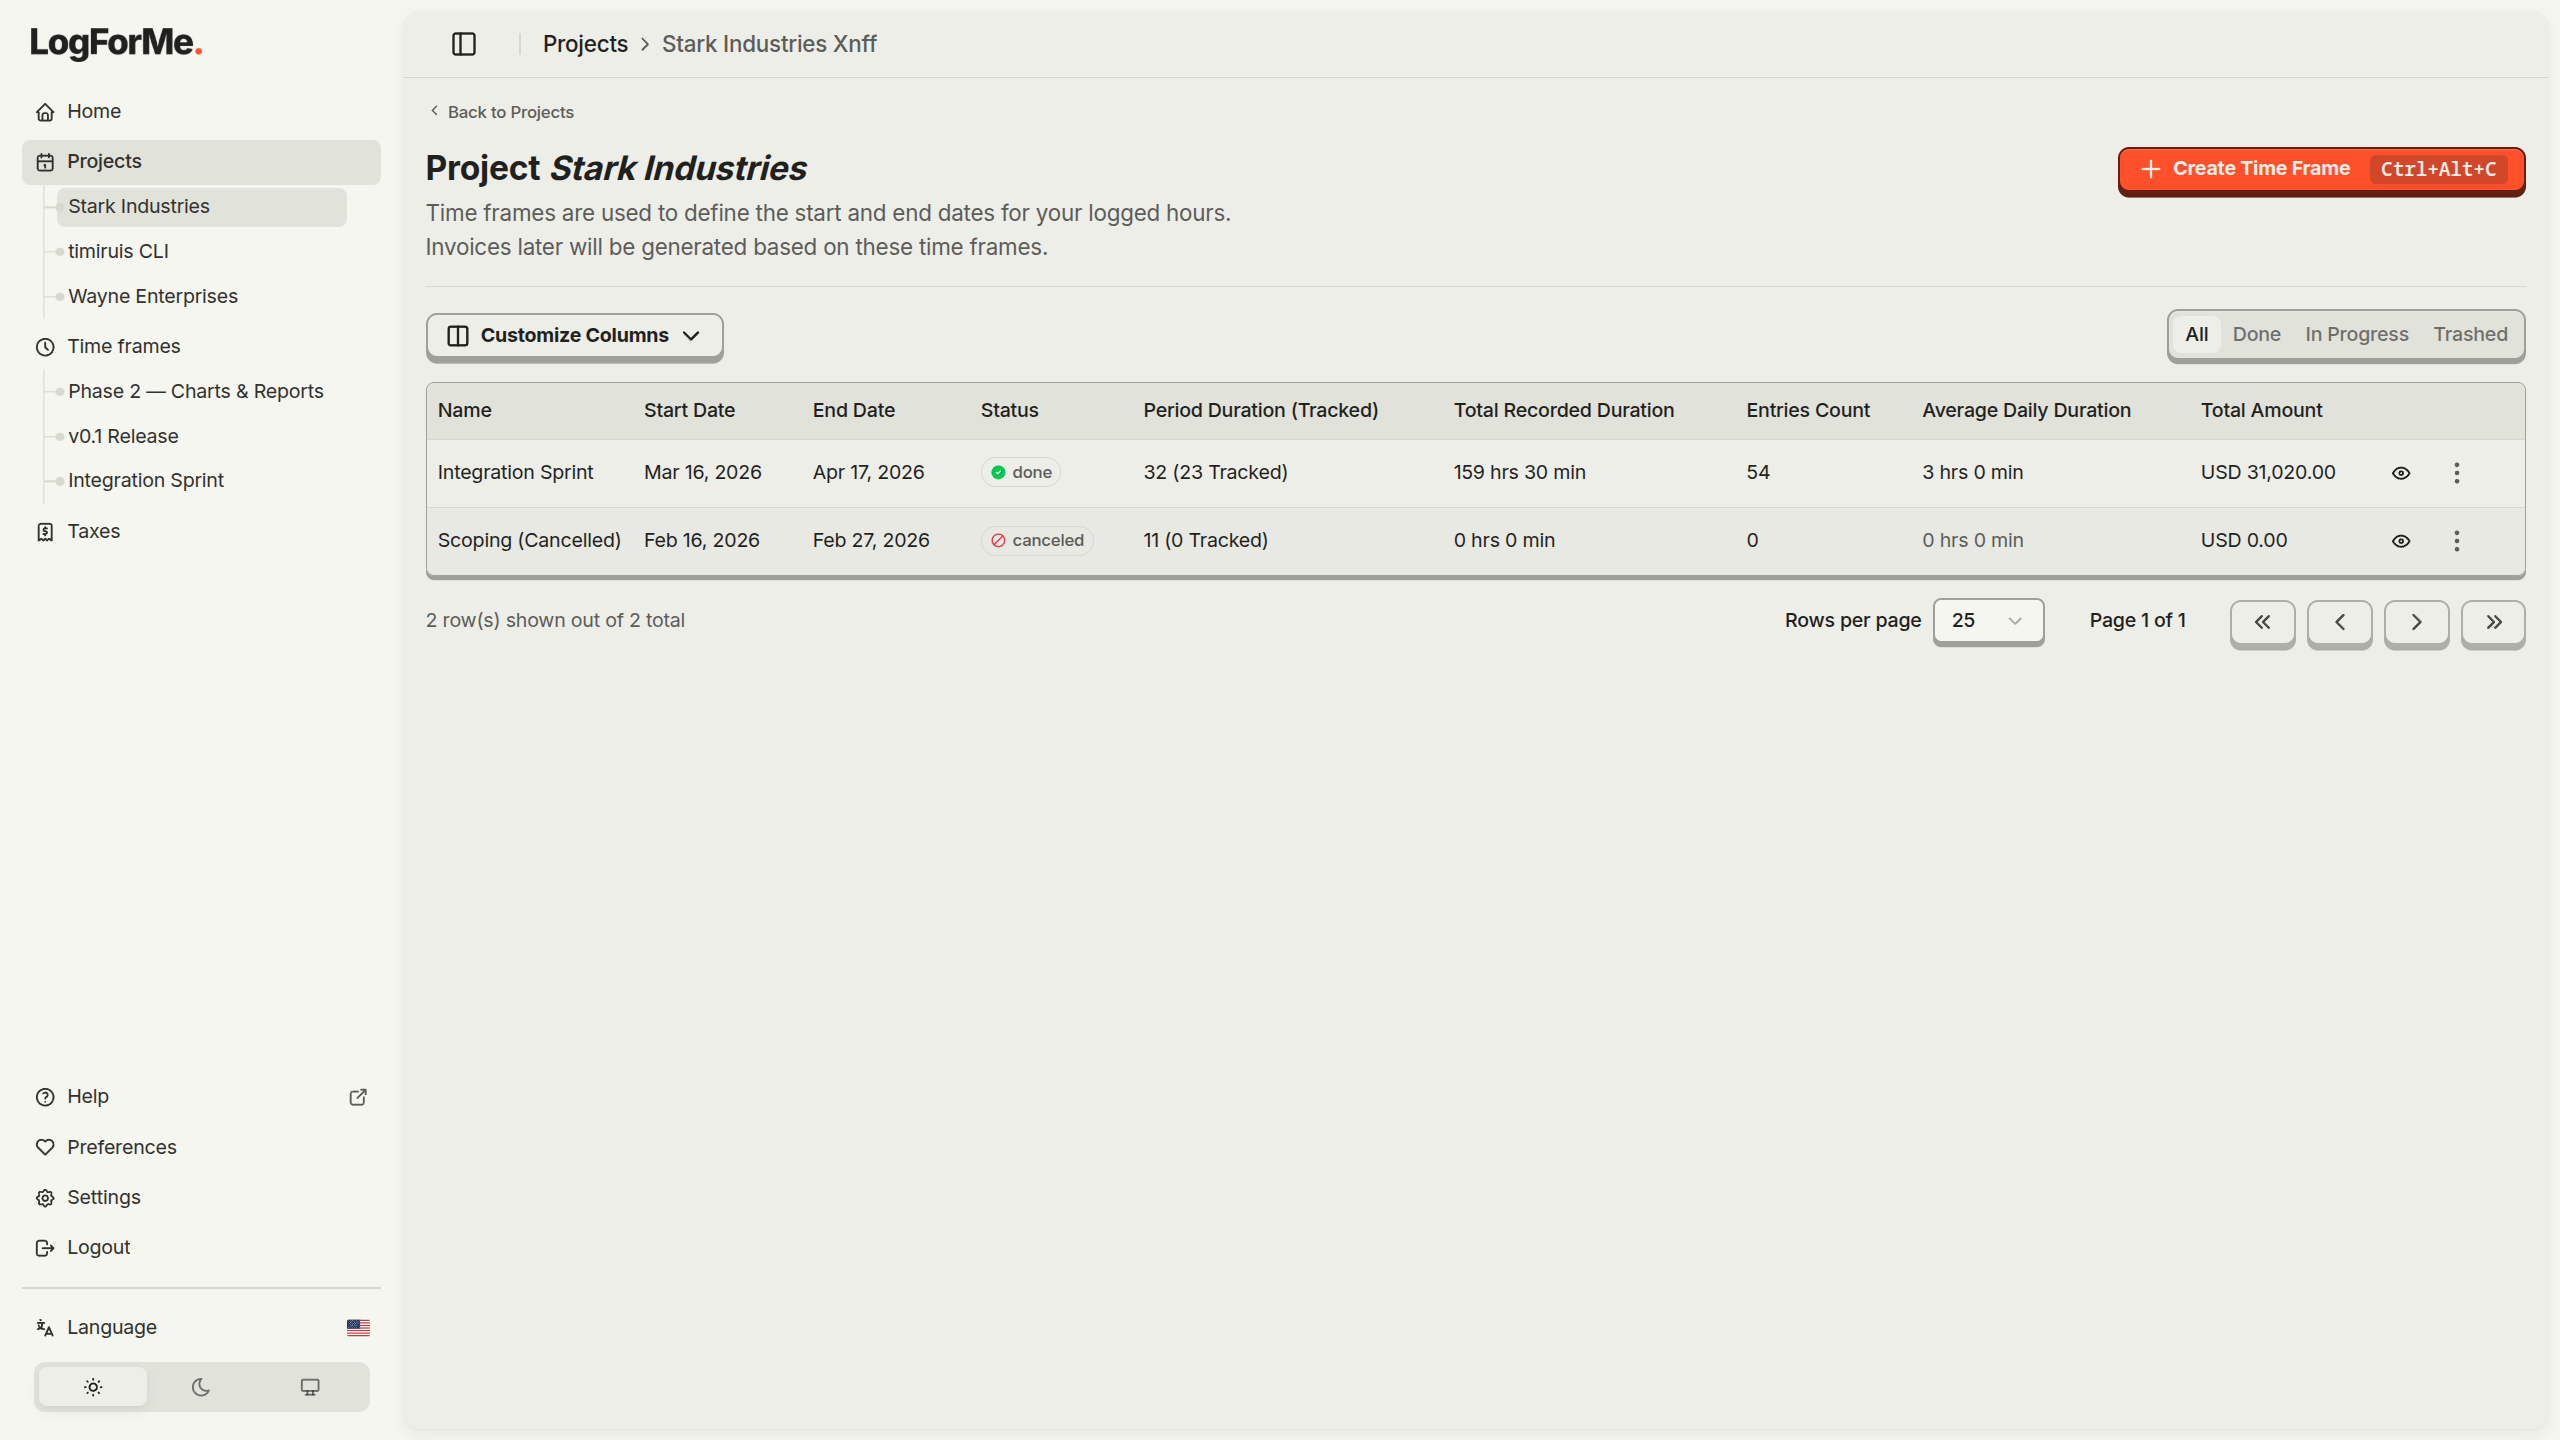Image resolution: width=2560 pixels, height=1440 pixels.
Task: Open Help external link icon
Action: coord(358,1097)
